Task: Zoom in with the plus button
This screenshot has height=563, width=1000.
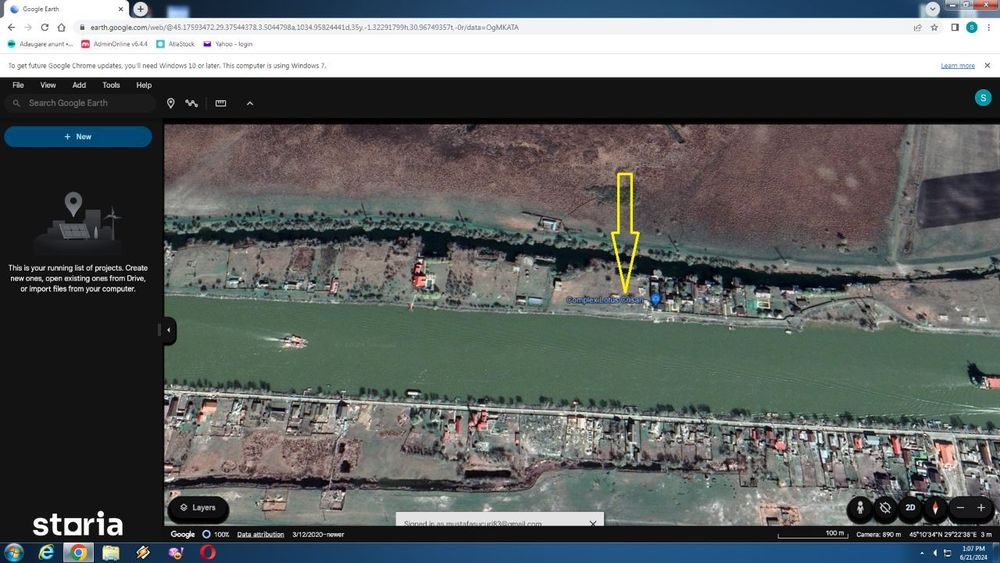Action: (x=982, y=508)
